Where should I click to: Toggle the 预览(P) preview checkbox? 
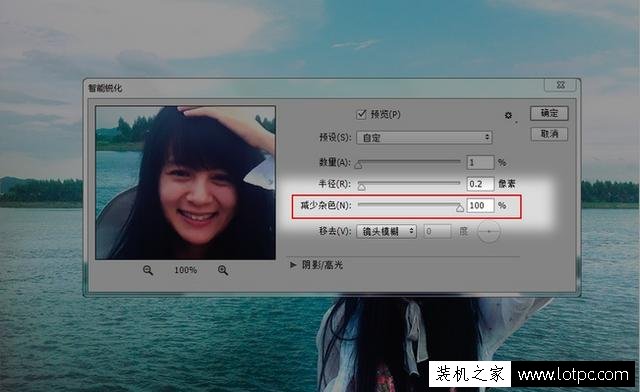pyautogui.click(x=361, y=114)
